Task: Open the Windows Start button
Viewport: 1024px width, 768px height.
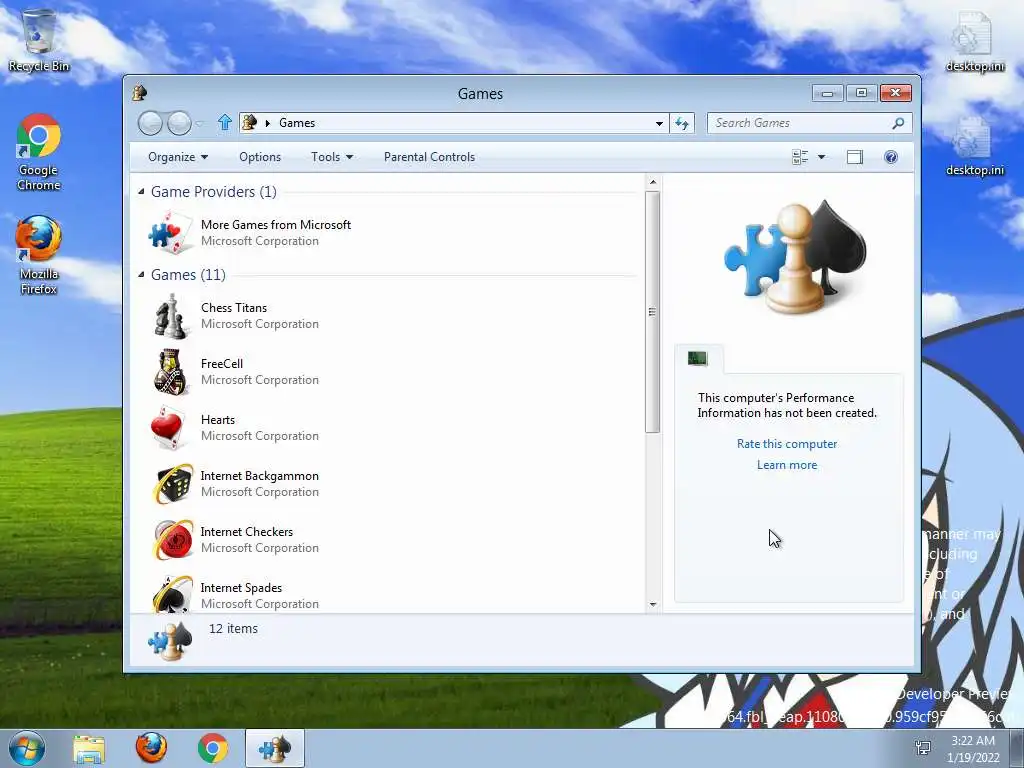Action: [27, 748]
